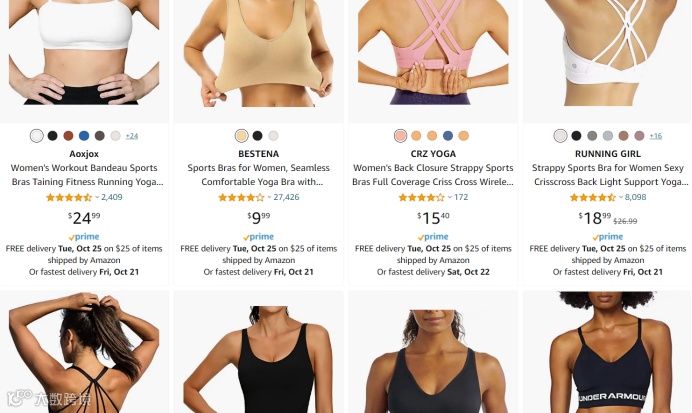
Task: Open the 27,426 reviews for BESTENA
Action: point(286,197)
